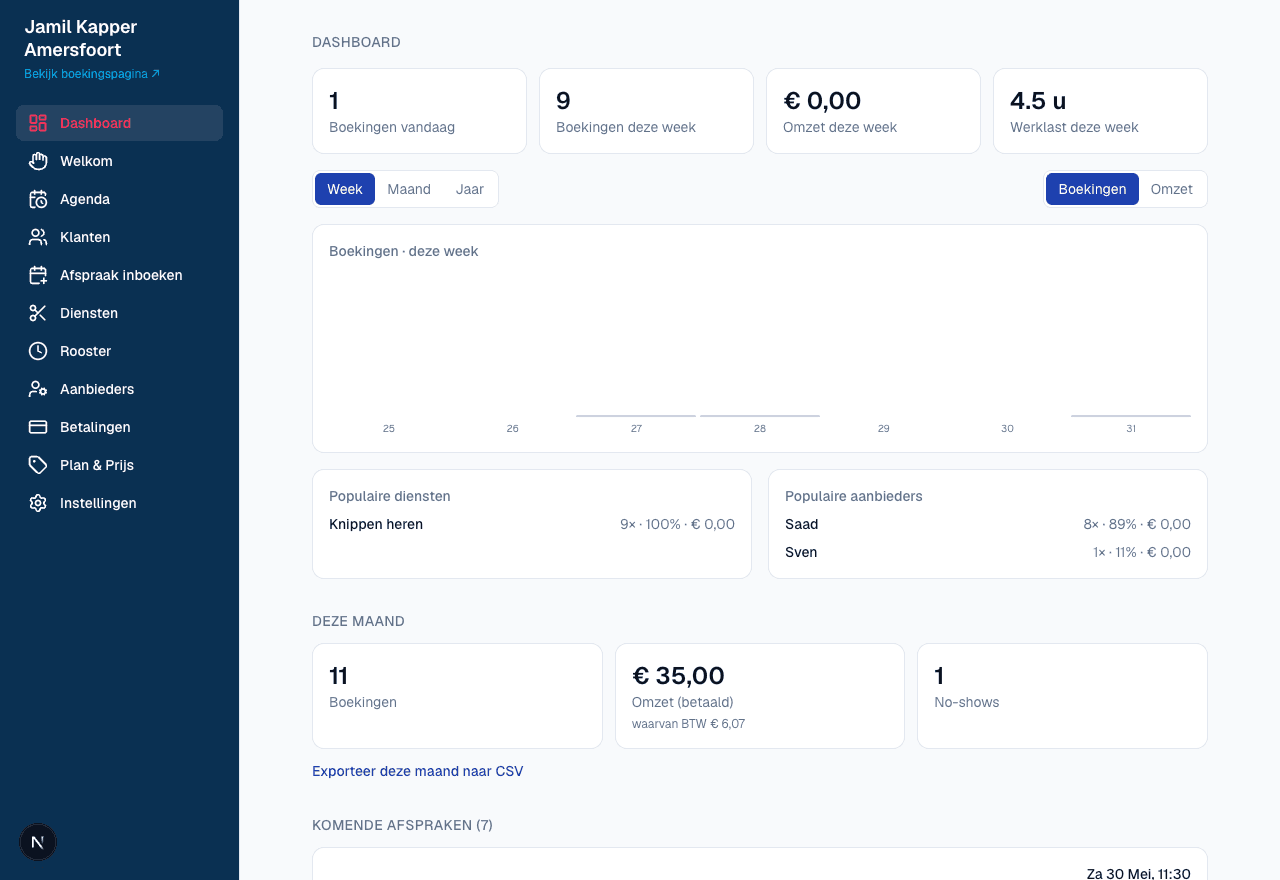Go to Welkom in the sidebar
This screenshot has width=1280, height=880.
click(119, 161)
